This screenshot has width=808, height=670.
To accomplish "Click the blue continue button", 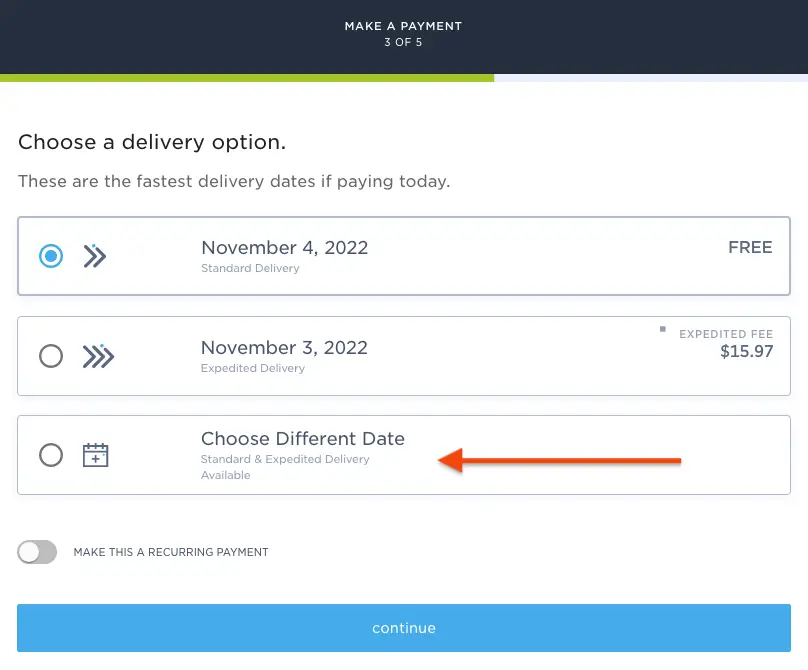I will point(403,628).
